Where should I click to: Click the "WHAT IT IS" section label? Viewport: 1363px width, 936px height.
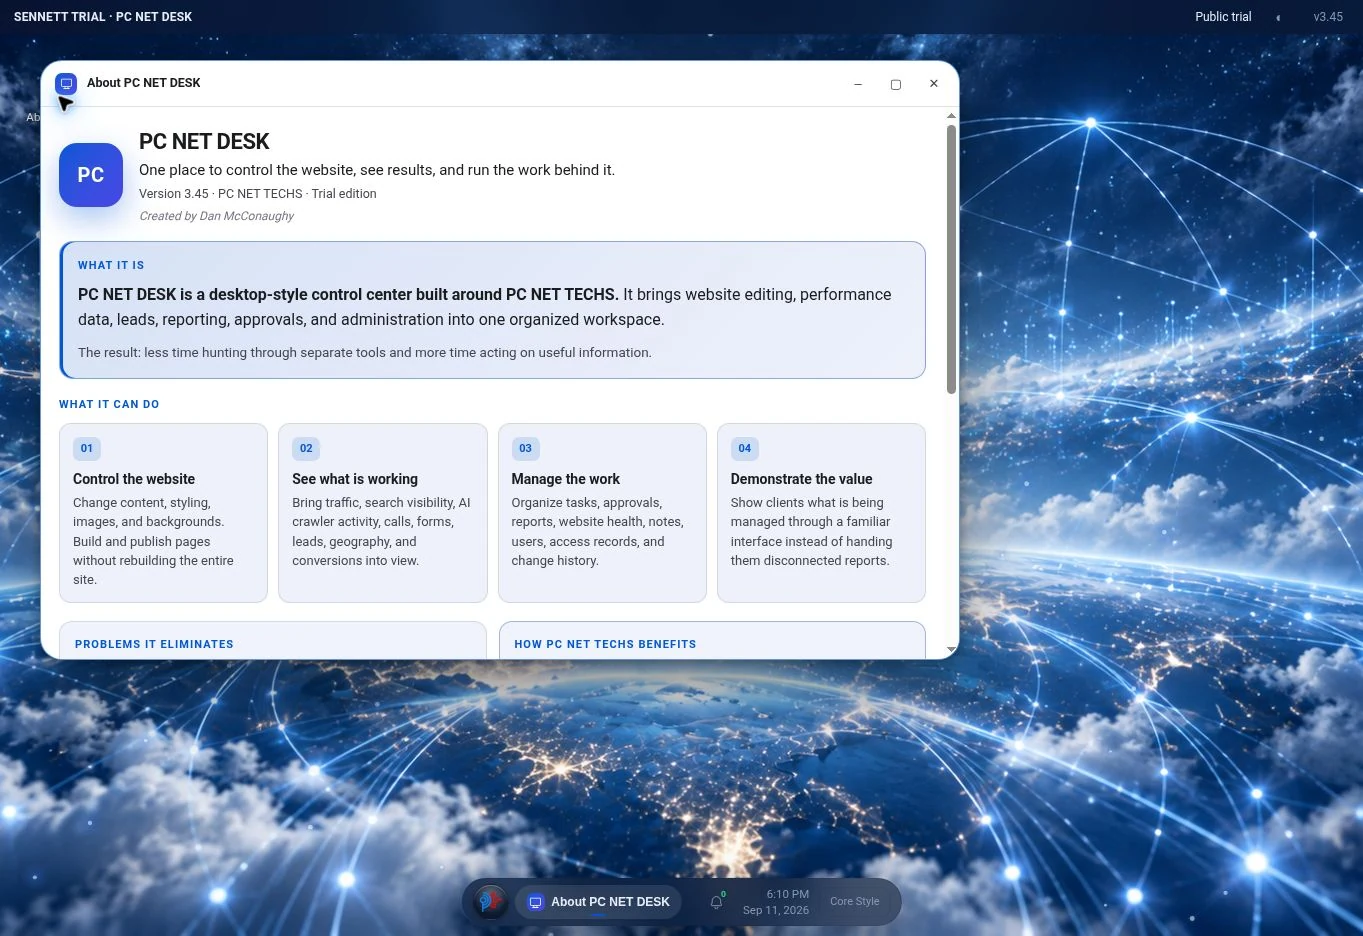(x=111, y=265)
